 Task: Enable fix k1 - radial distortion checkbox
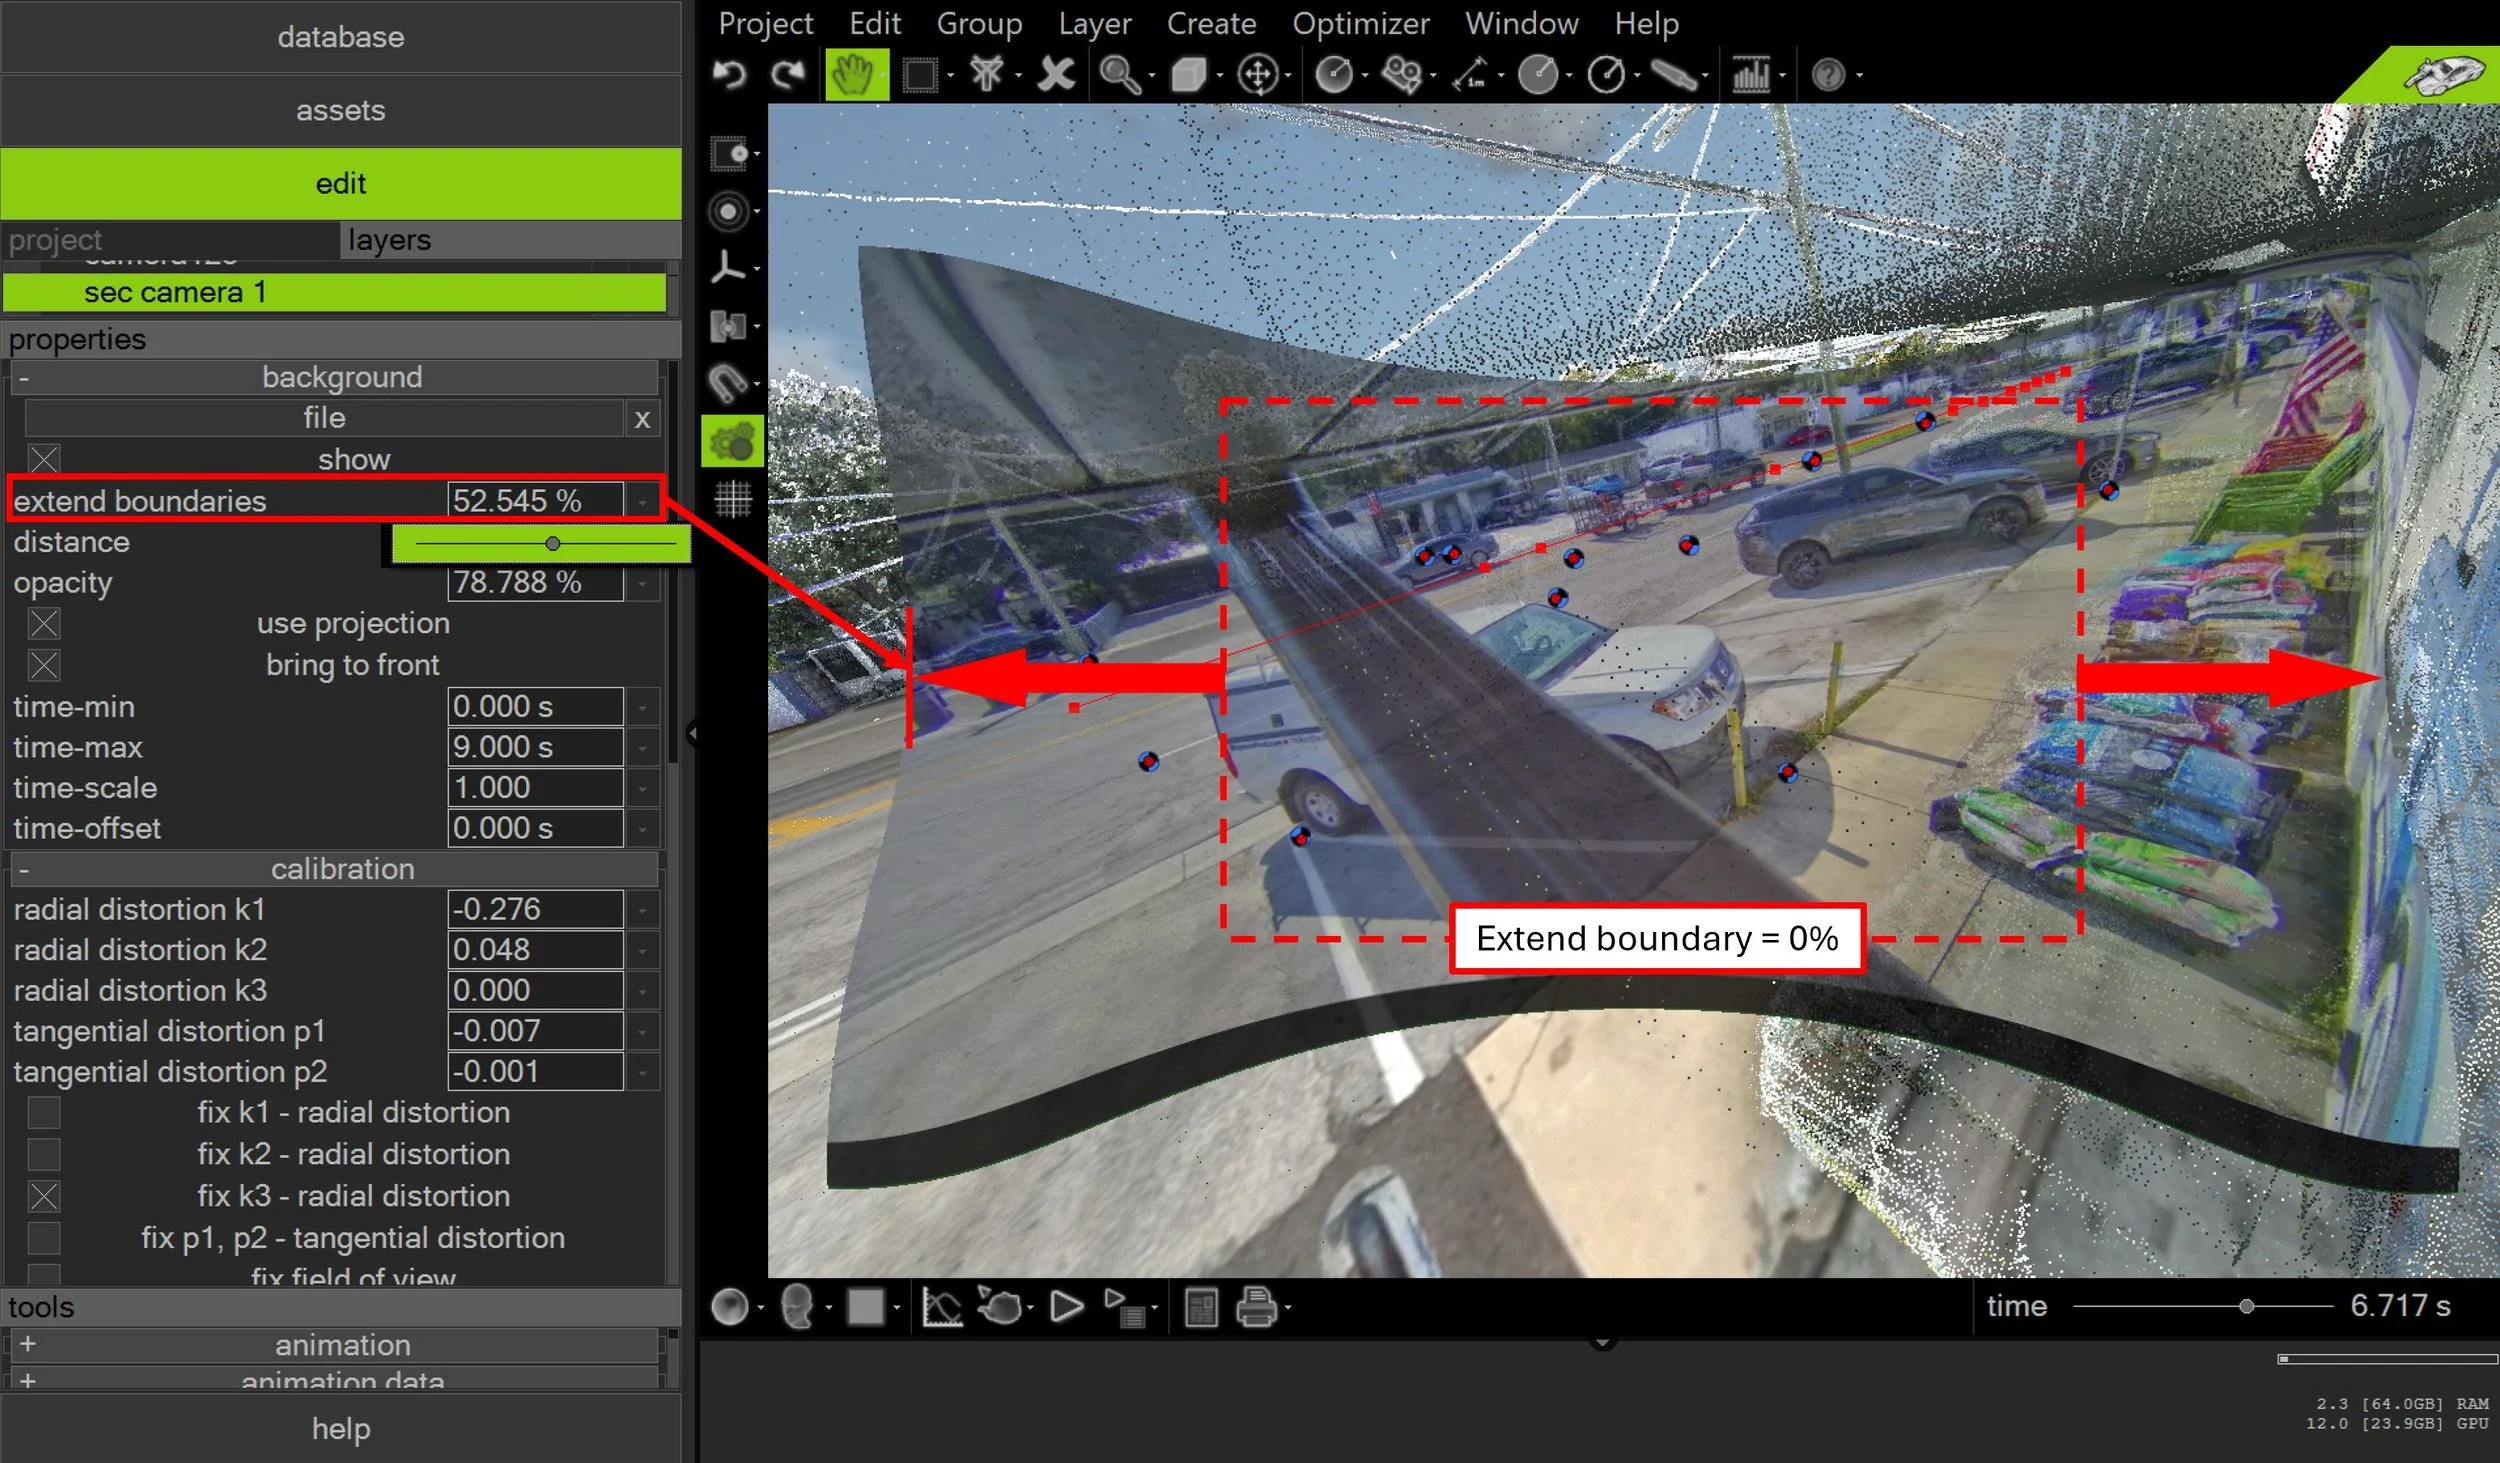click(44, 1113)
